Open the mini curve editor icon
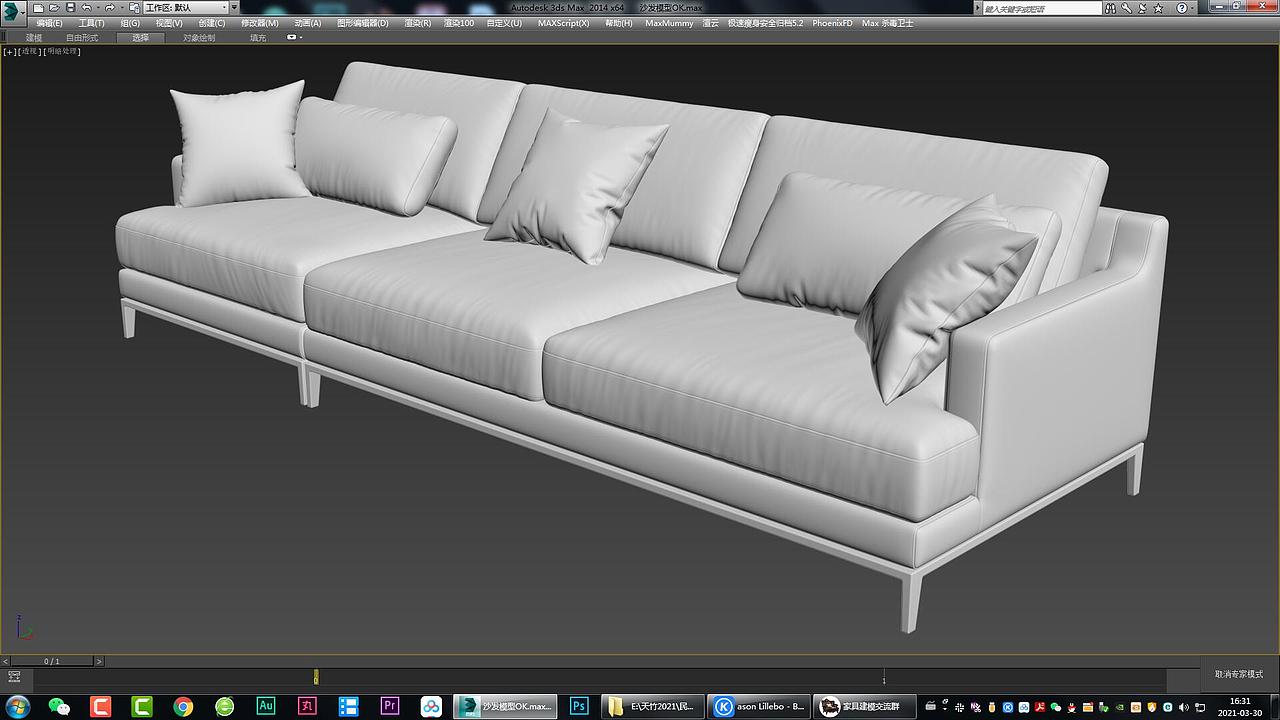The width and height of the screenshot is (1280, 720). click(14, 677)
